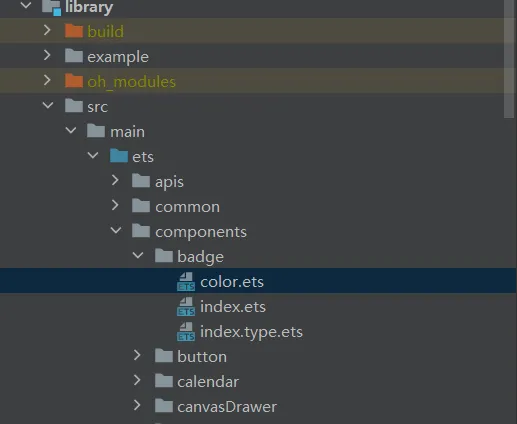Click the ETS icon beside index.type.ets

tap(186, 332)
